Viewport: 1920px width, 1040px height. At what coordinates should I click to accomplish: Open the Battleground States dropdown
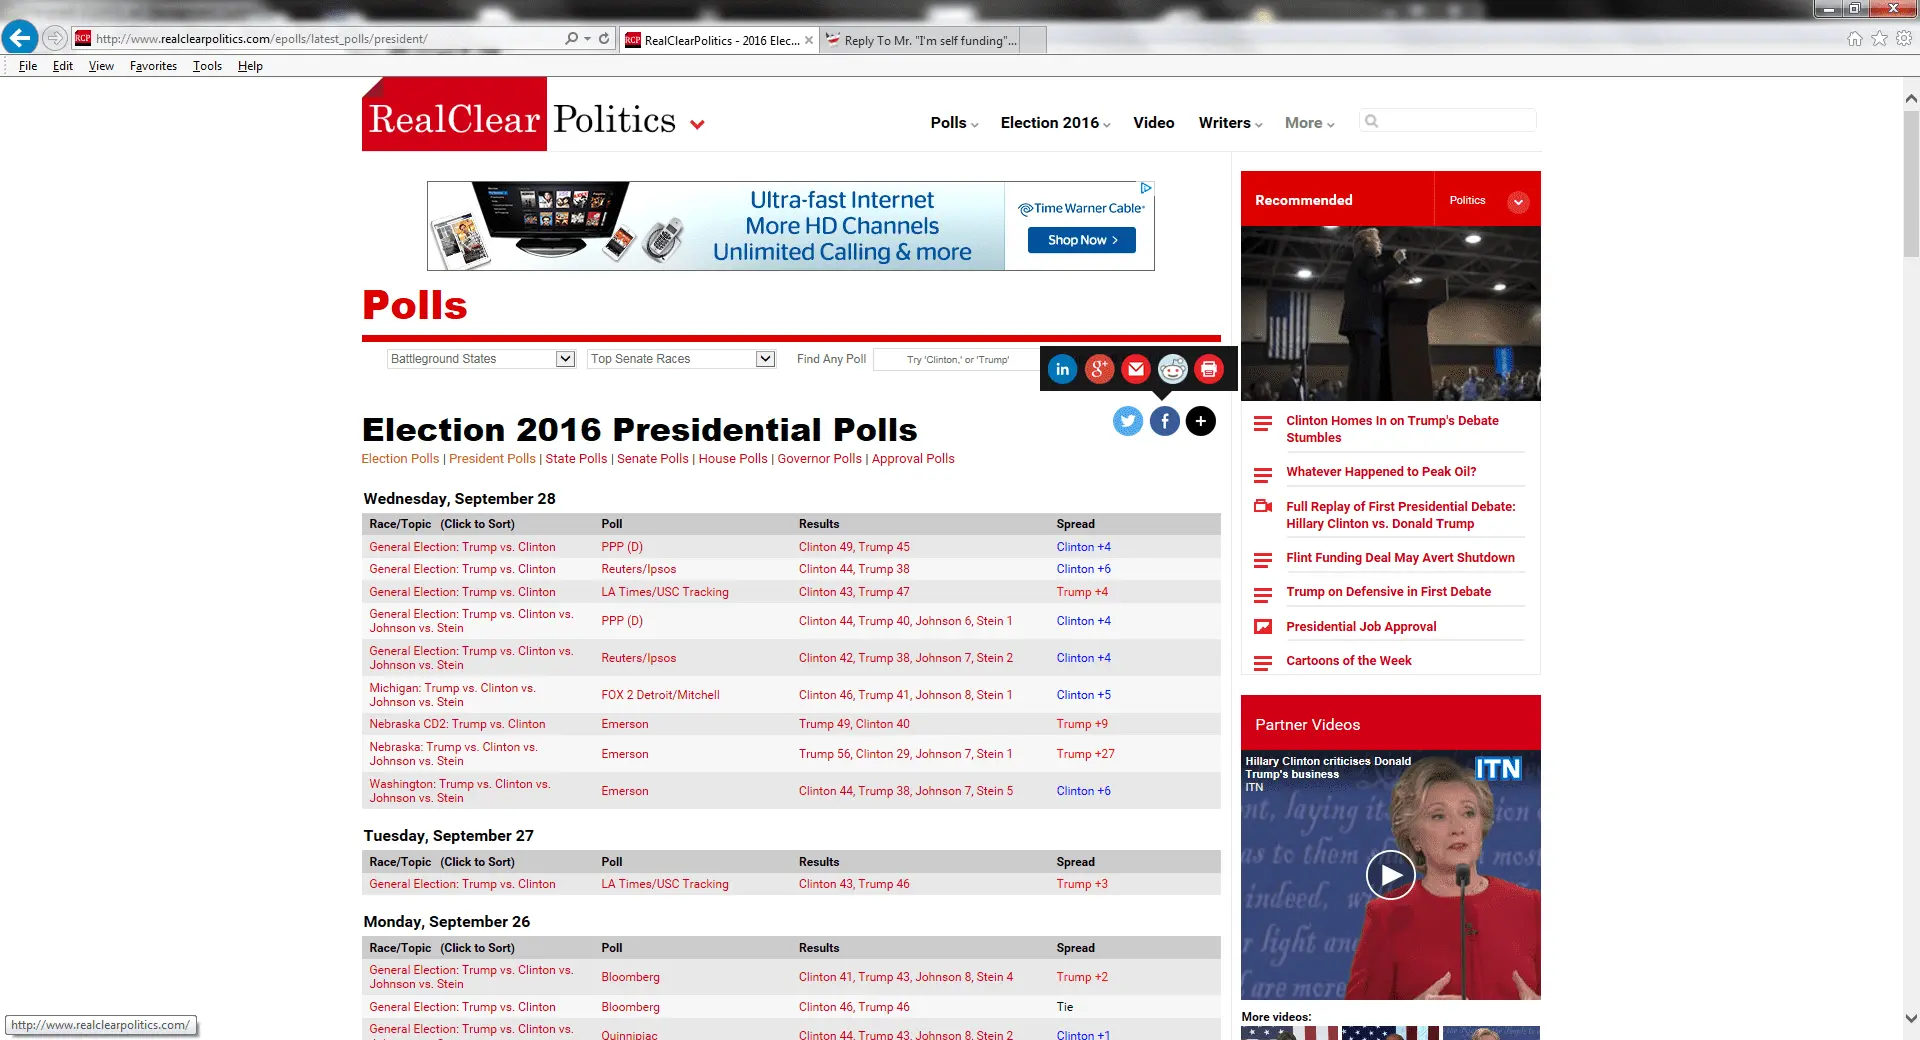tap(481, 359)
